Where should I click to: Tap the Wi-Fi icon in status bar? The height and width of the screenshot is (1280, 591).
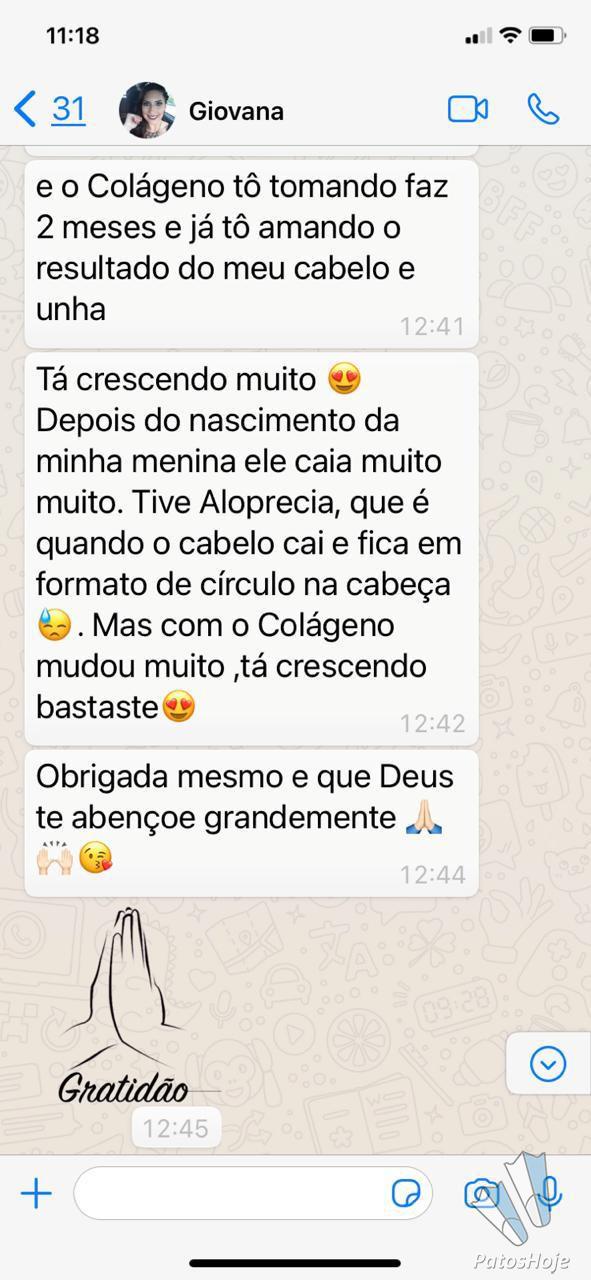pos(510,36)
